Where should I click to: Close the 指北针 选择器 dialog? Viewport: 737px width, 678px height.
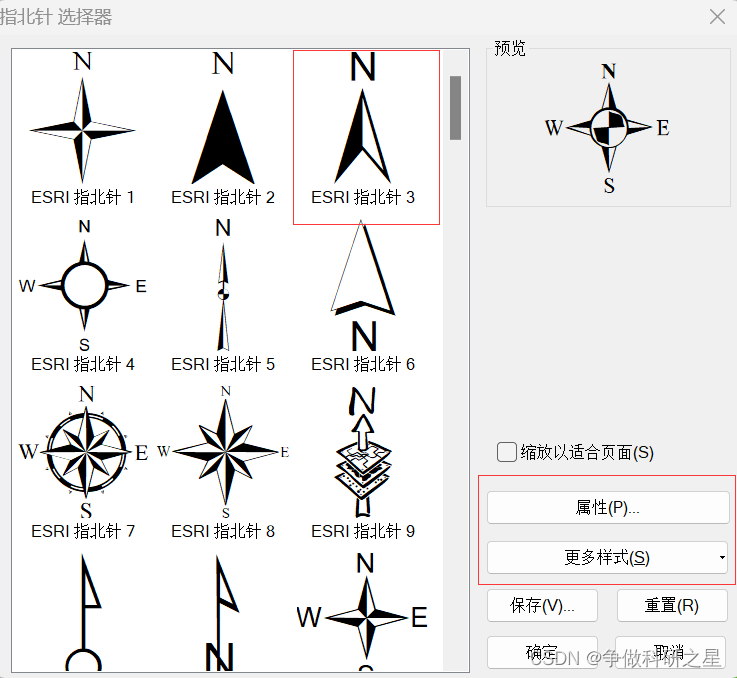click(717, 16)
